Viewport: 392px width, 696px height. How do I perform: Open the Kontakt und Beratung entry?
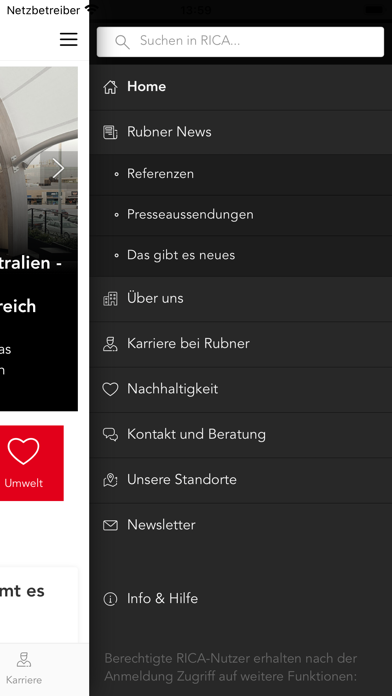(241, 435)
